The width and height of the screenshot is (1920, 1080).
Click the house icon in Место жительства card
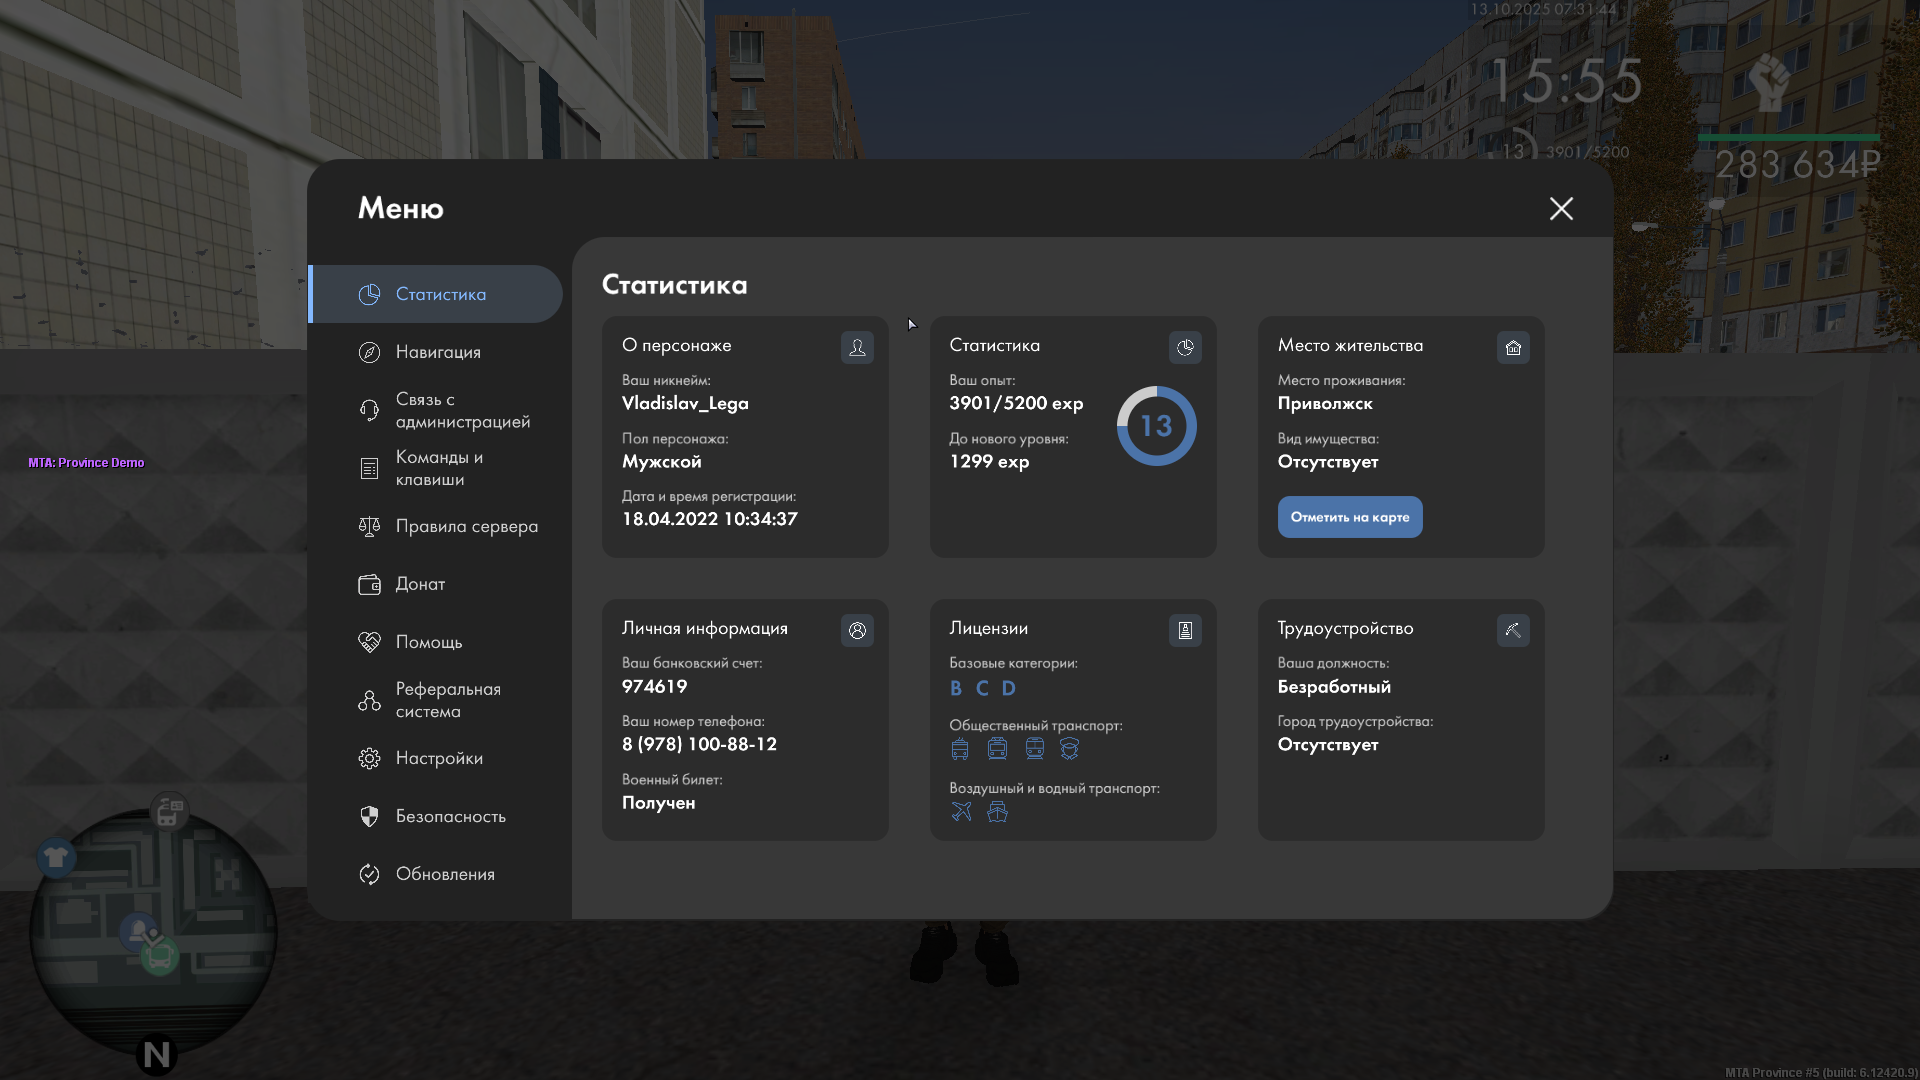tap(1513, 347)
